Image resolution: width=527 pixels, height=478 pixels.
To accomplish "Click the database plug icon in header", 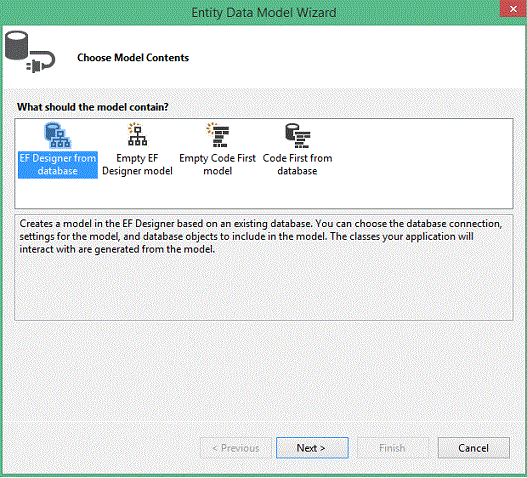I will [x=30, y=52].
